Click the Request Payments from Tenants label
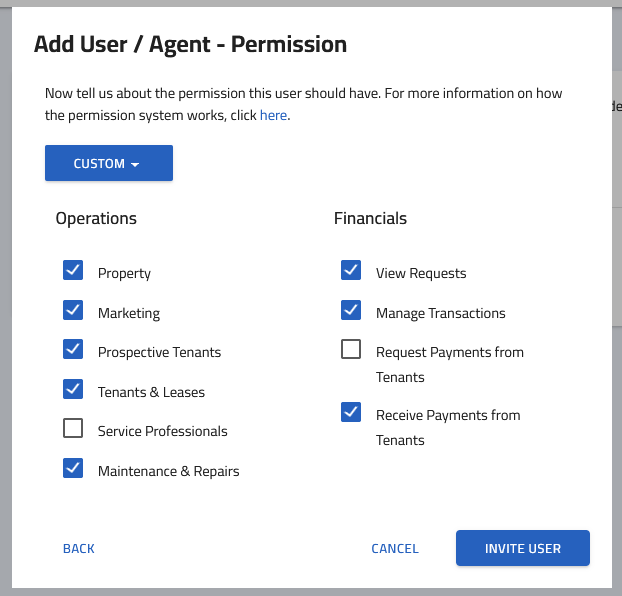The image size is (622, 596). click(x=450, y=364)
